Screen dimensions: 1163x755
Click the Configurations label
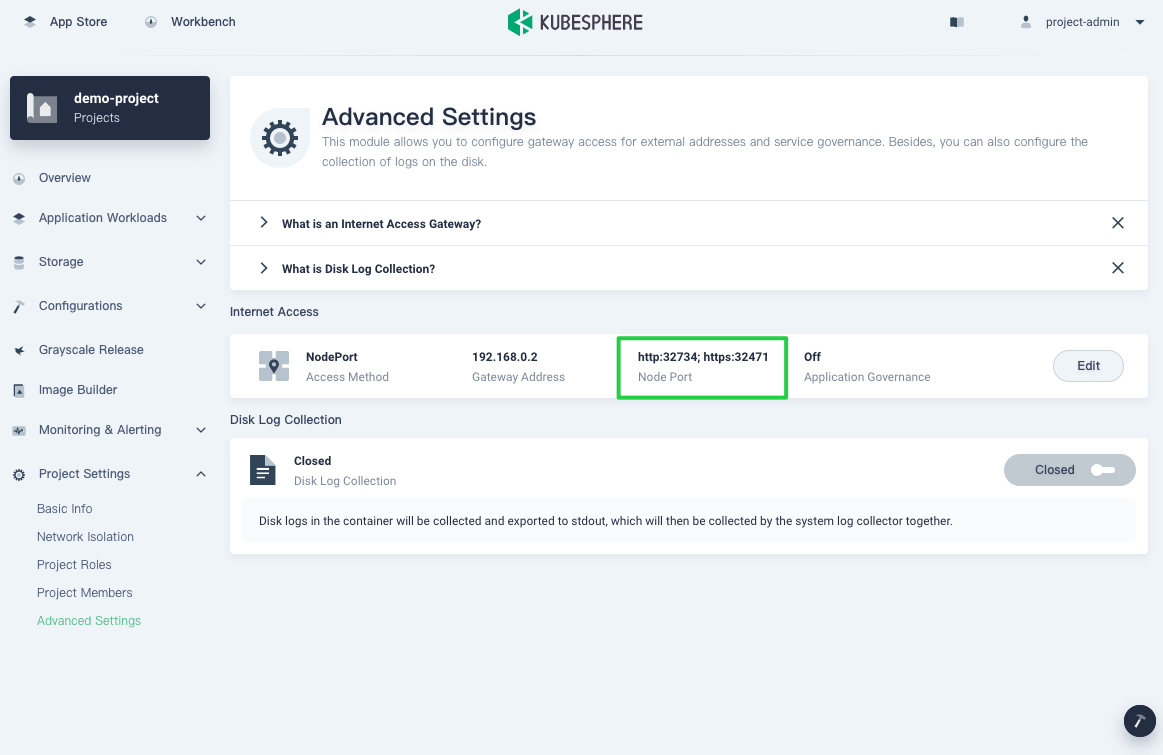coord(80,306)
